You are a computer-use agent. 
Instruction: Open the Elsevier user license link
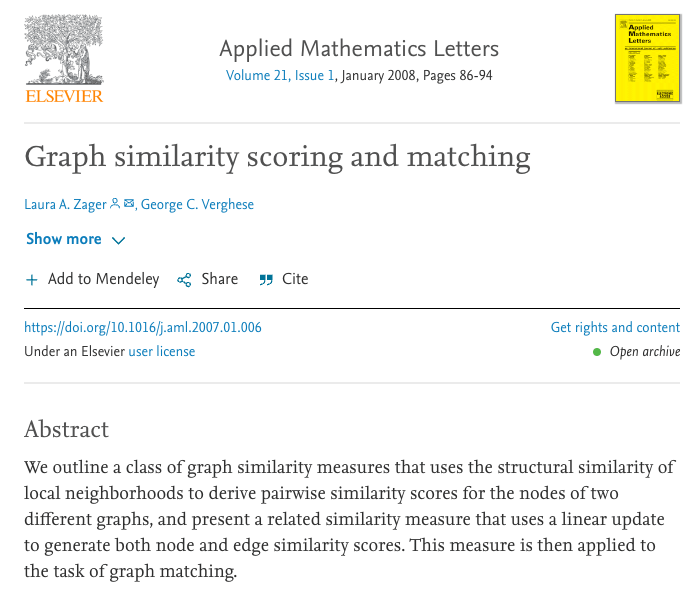click(x=161, y=352)
